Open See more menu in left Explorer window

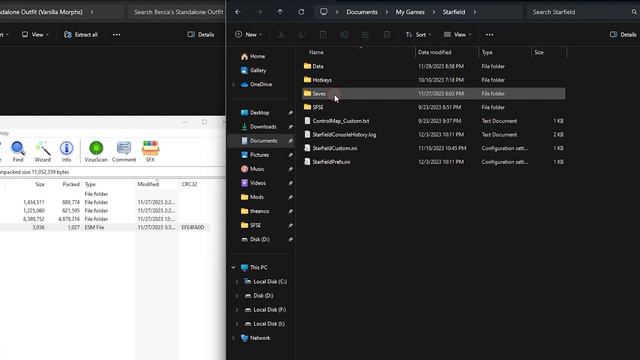(x=116, y=35)
